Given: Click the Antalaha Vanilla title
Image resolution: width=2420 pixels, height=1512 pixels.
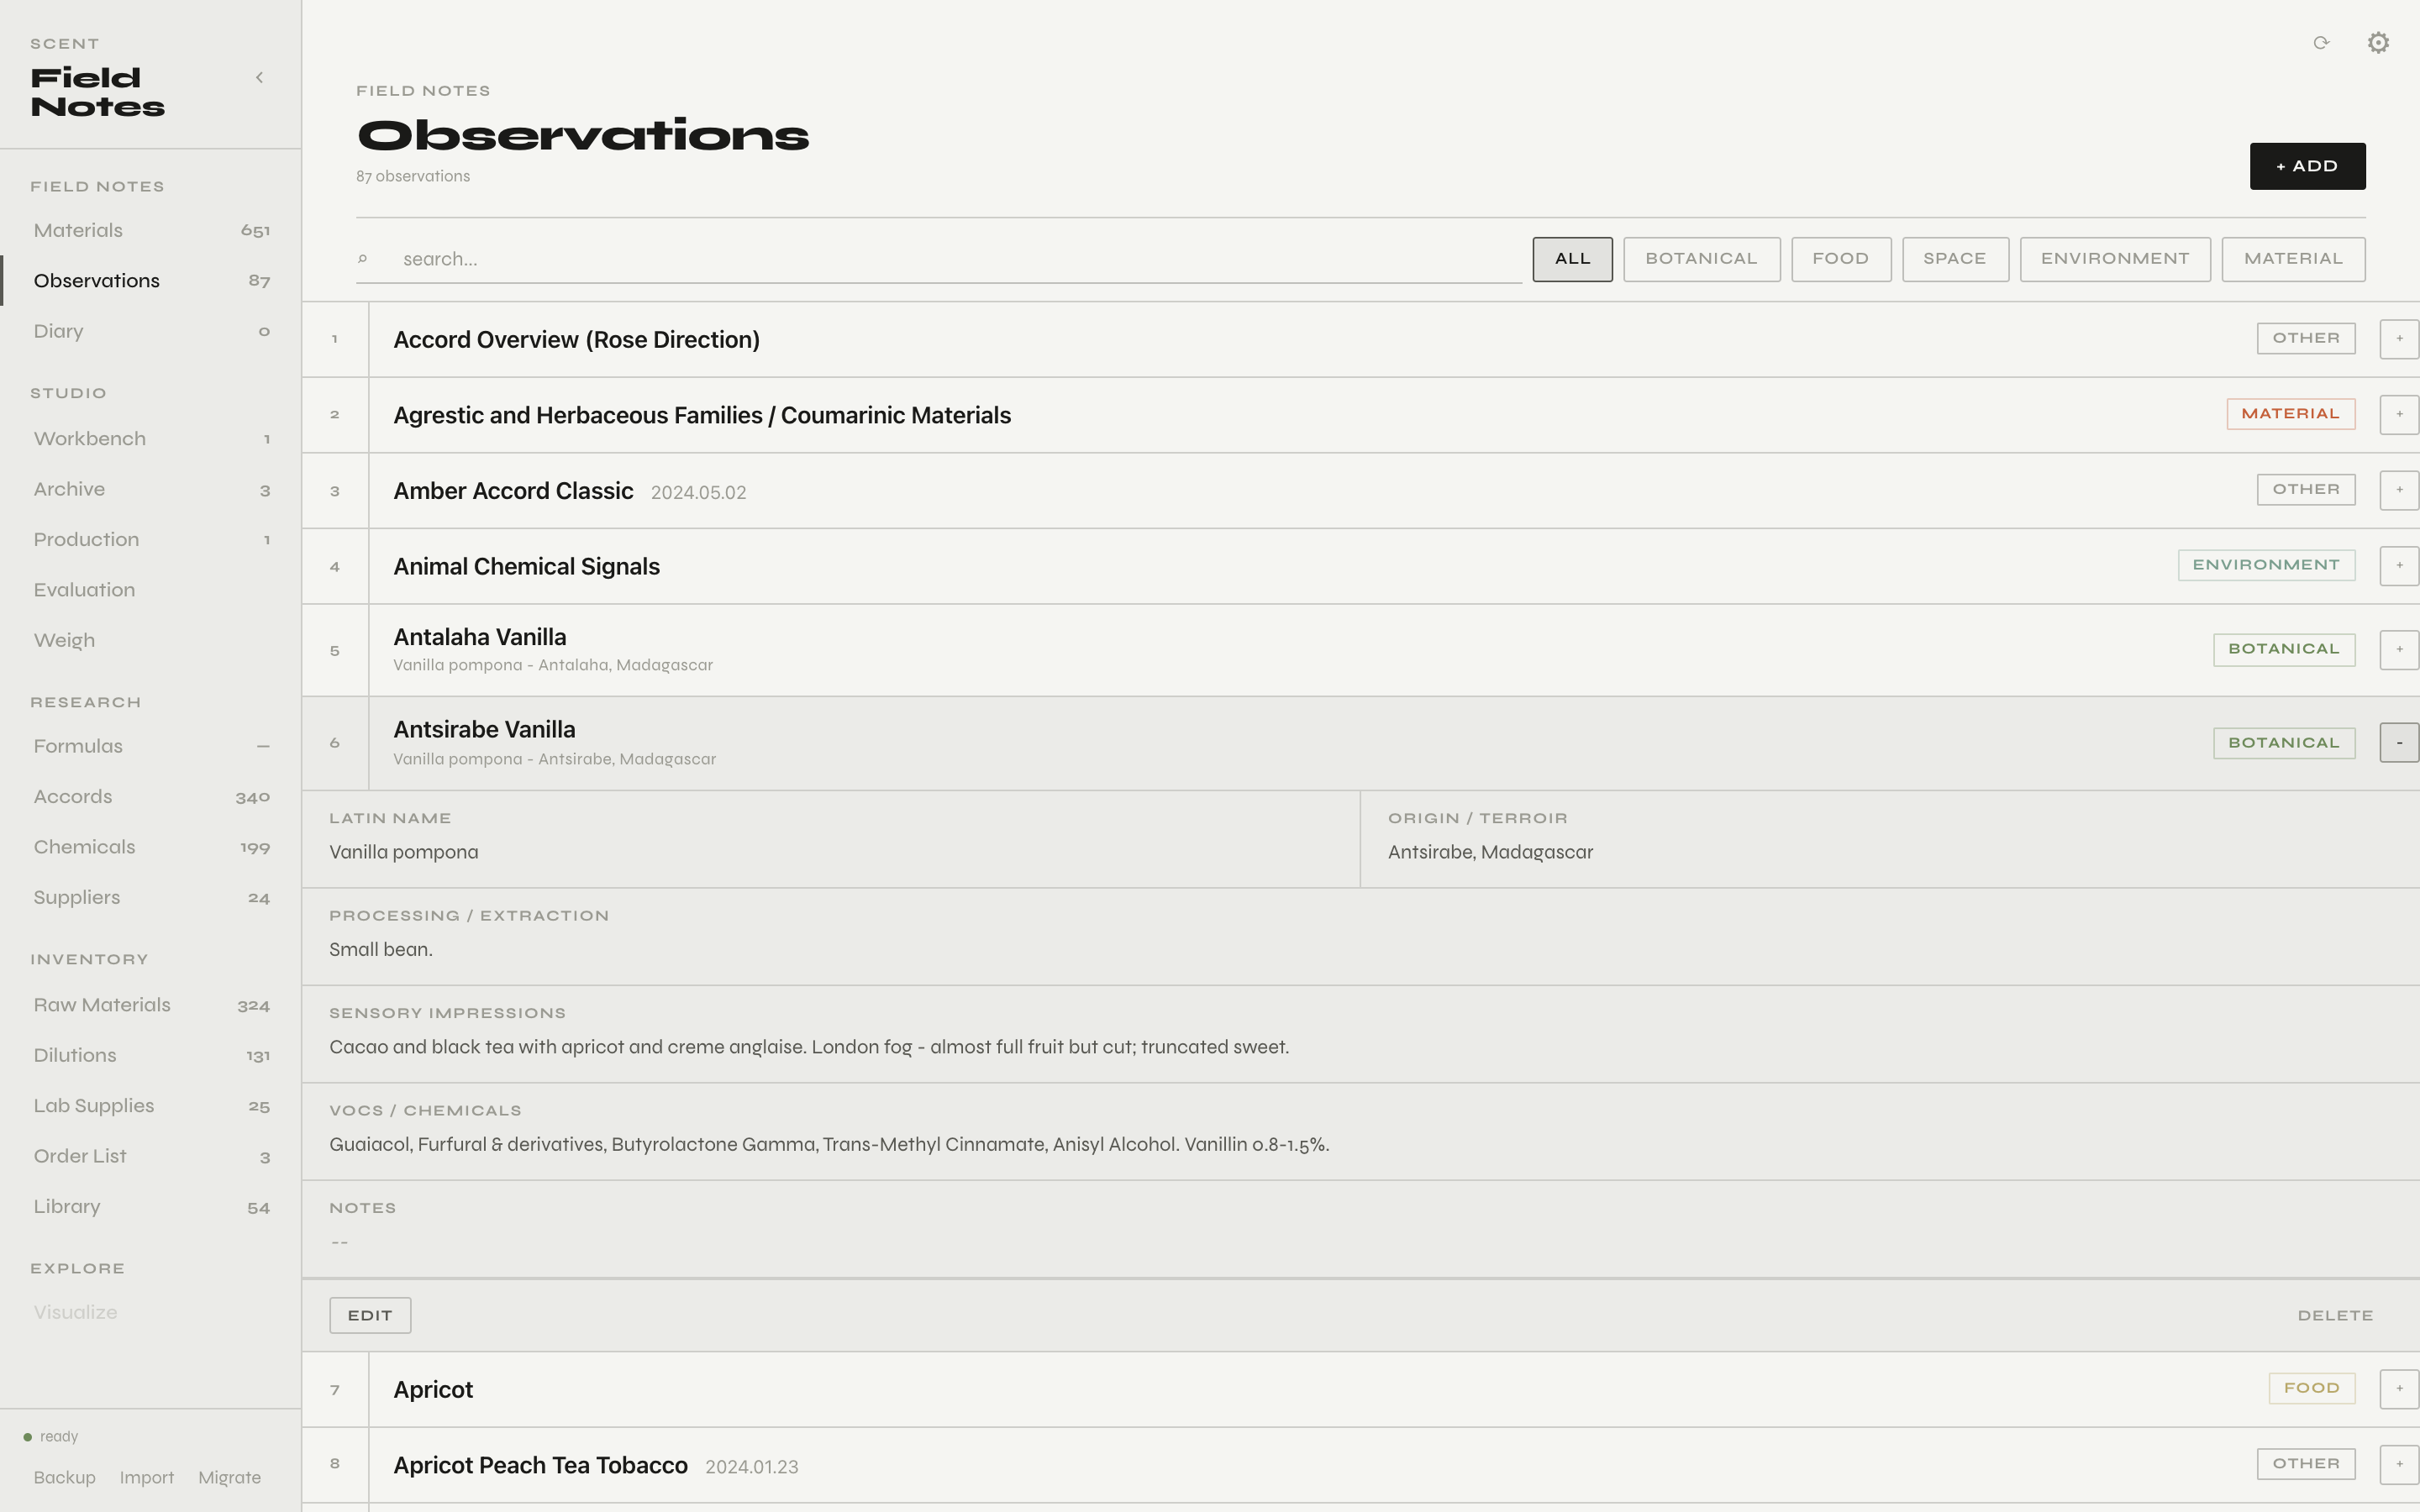Looking at the screenshot, I should 479,637.
